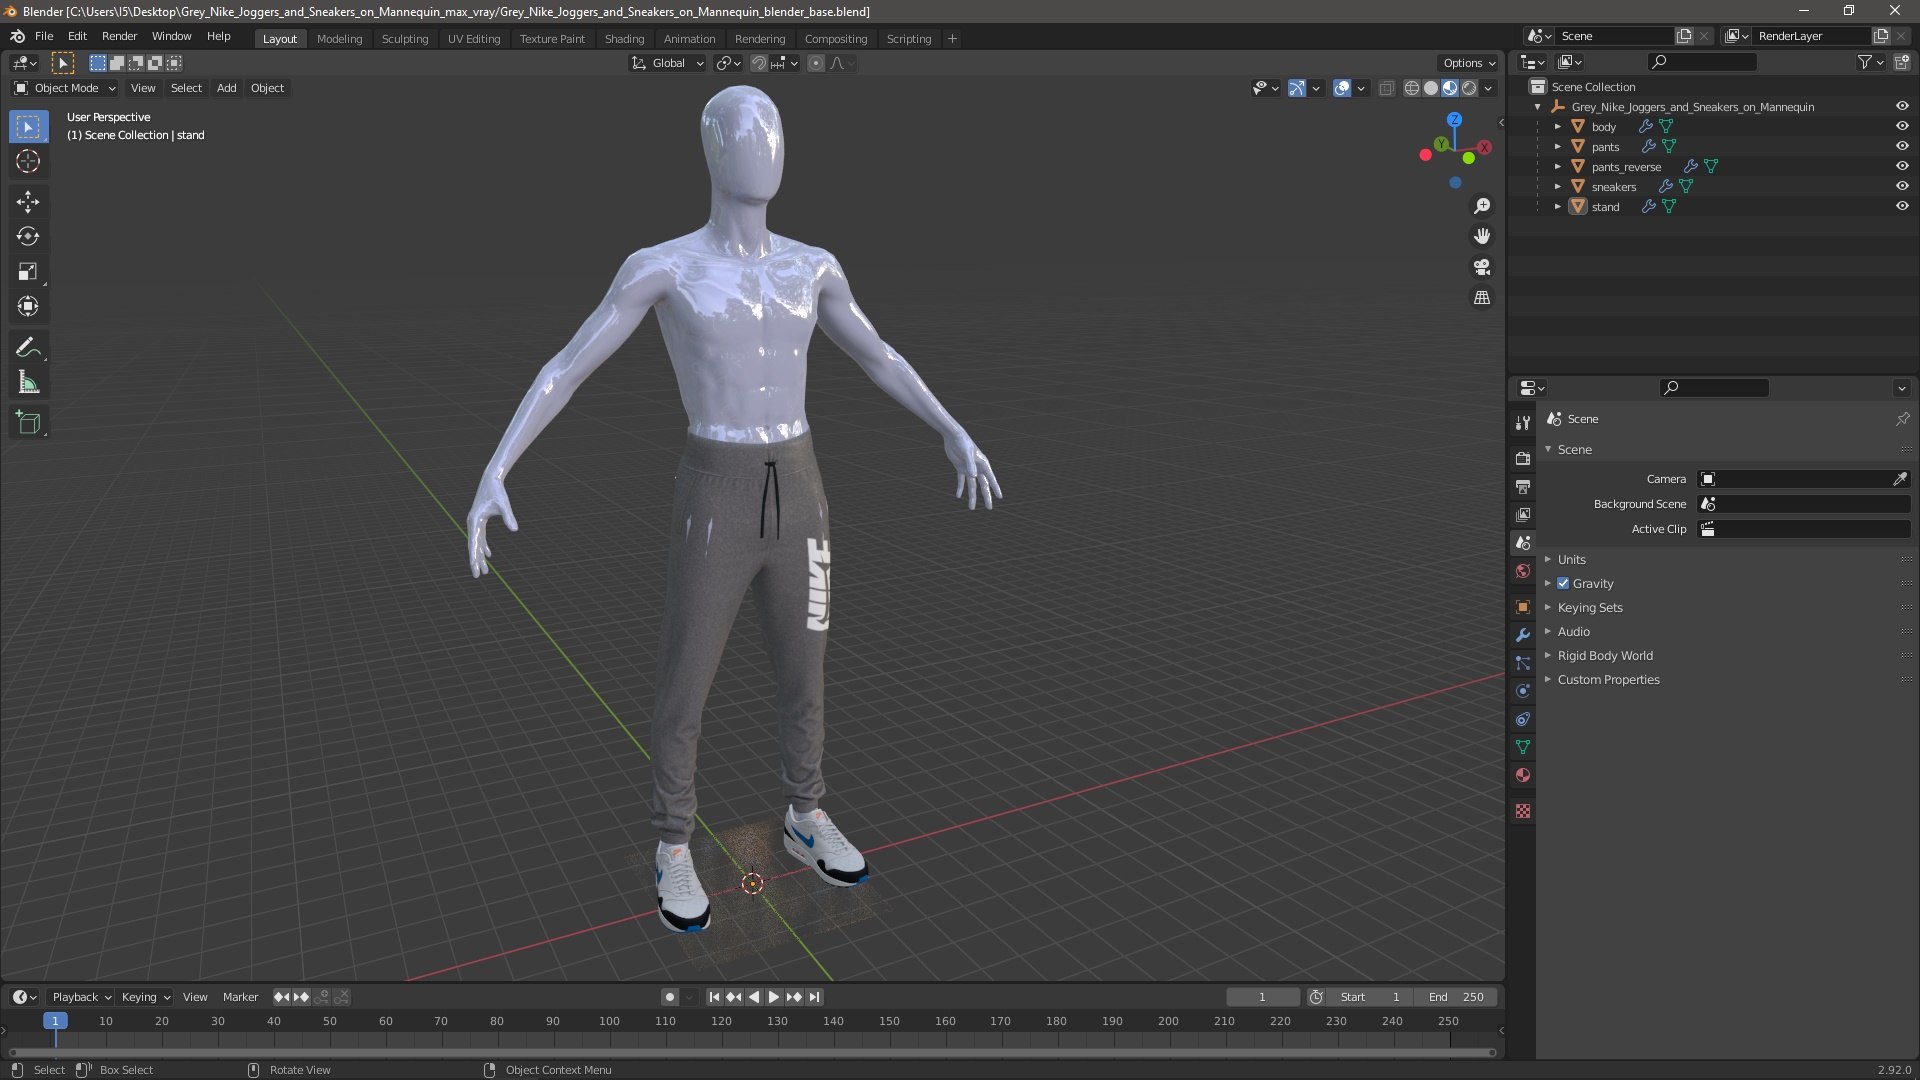Click the pan view hand icon
This screenshot has height=1080, width=1920.
(1482, 237)
